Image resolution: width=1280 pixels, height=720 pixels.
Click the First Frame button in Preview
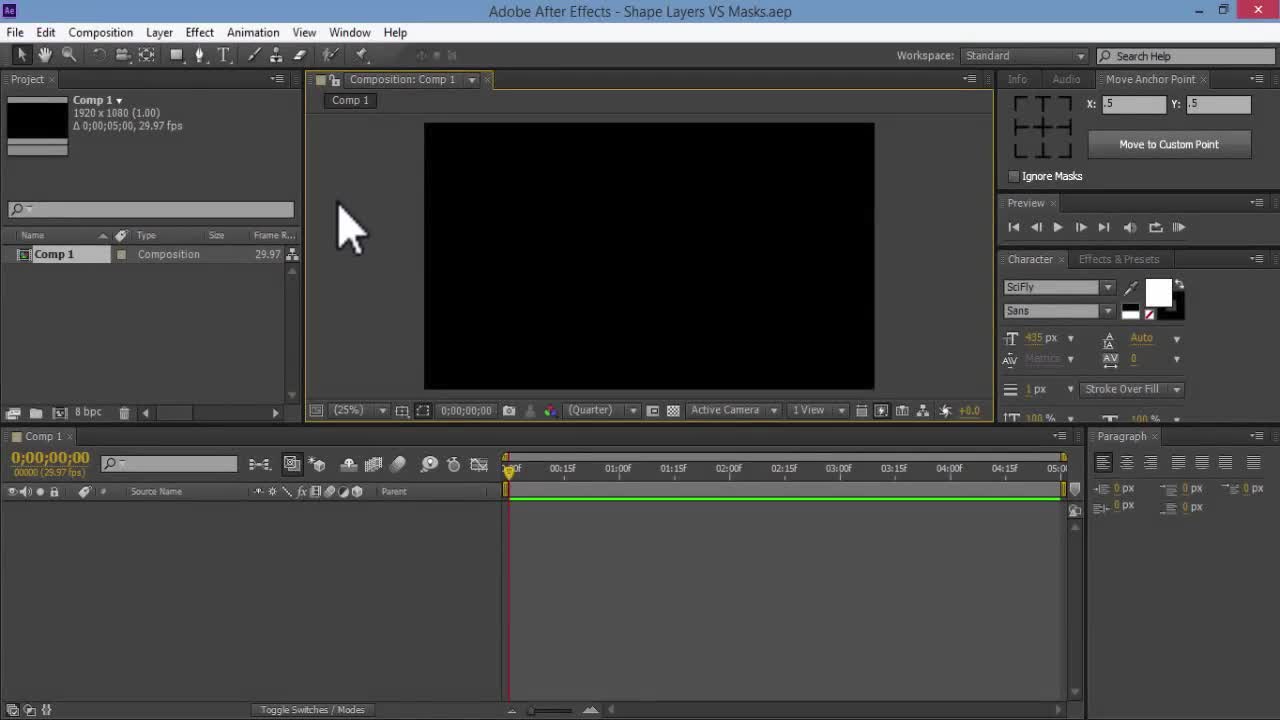[x=1013, y=227]
